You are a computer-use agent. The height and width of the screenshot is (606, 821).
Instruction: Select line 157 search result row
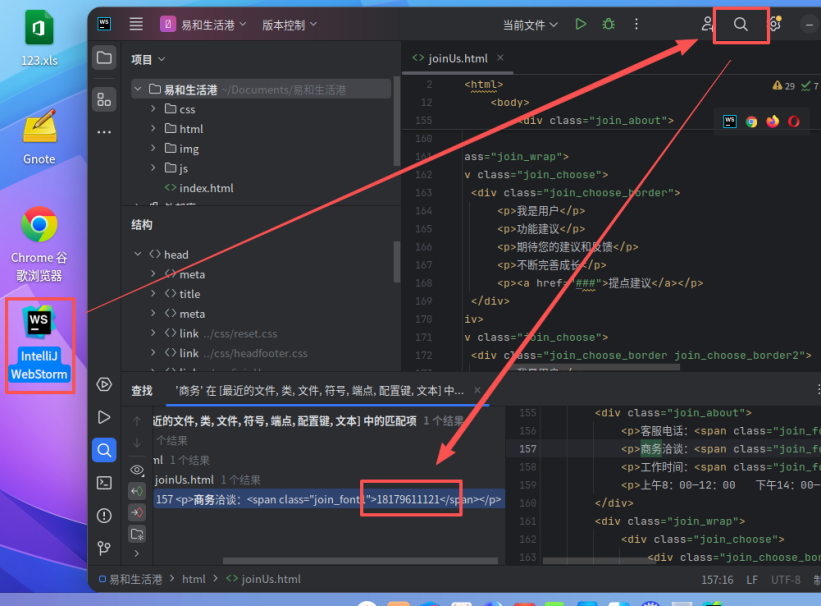click(329, 499)
